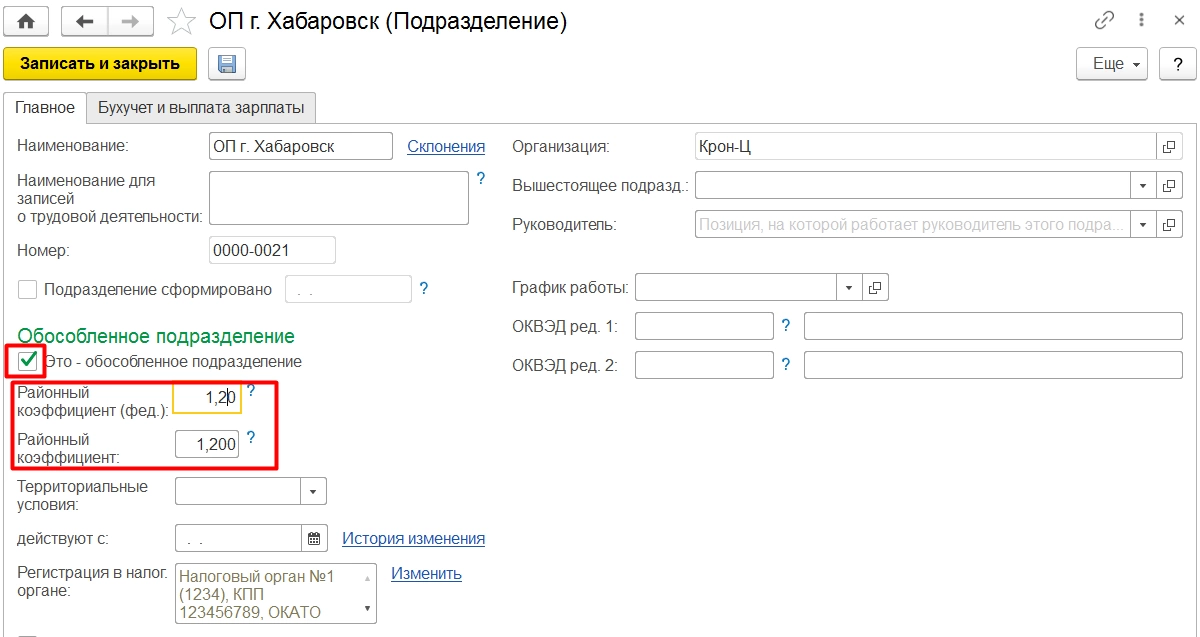Click 'Записать и закрыть' button
Image resolution: width=1200 pixels, height=637 pixels.
[100, 64]
